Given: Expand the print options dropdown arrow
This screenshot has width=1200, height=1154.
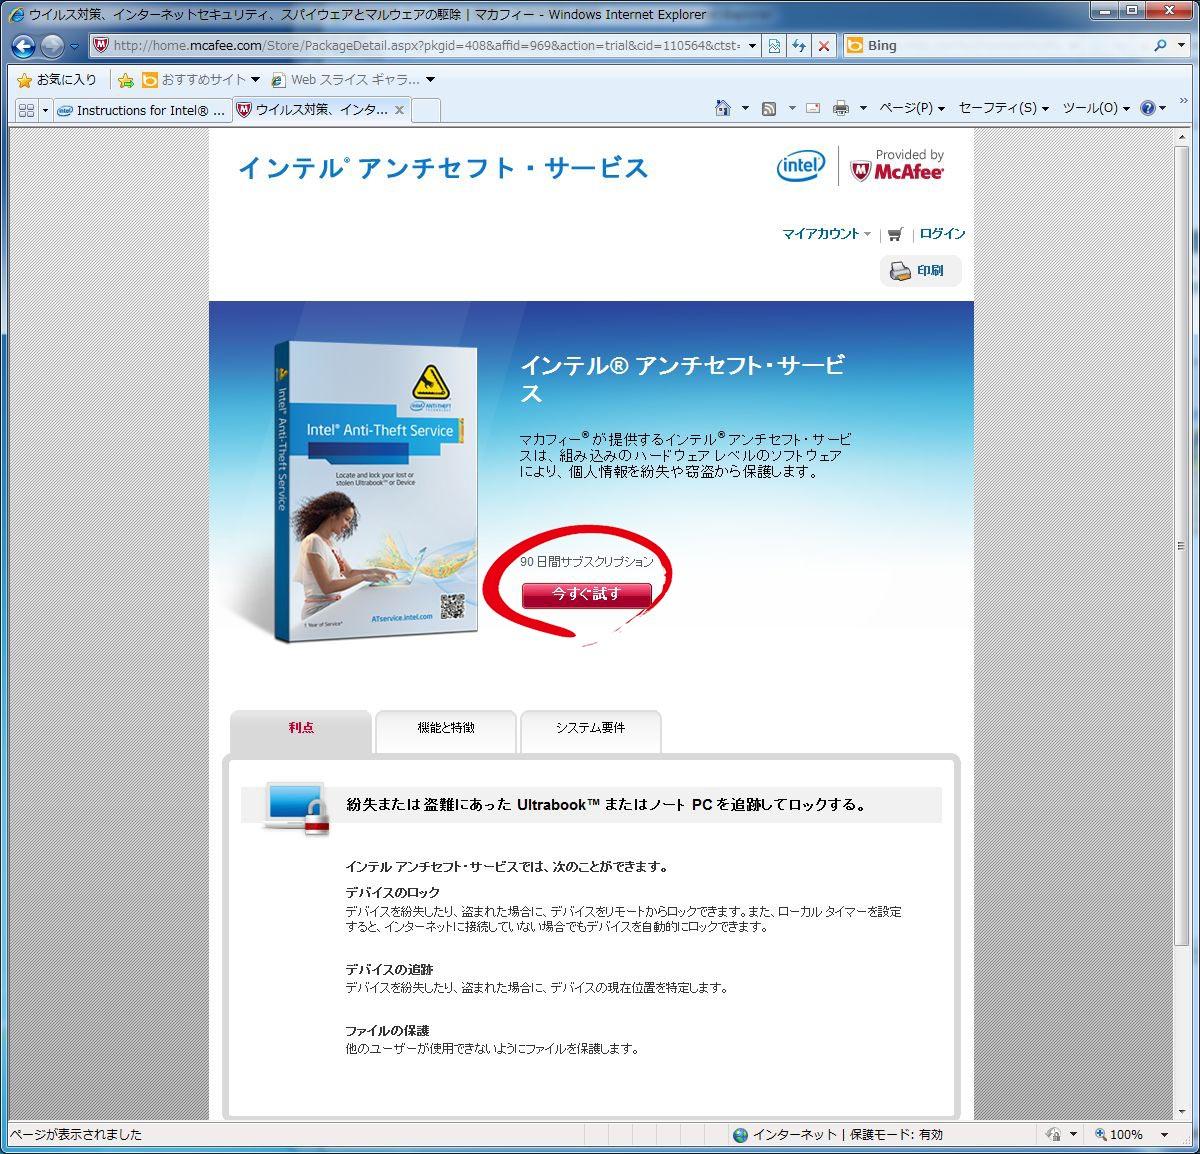Looking at the screenshot, I should click(x=863, y=108).
